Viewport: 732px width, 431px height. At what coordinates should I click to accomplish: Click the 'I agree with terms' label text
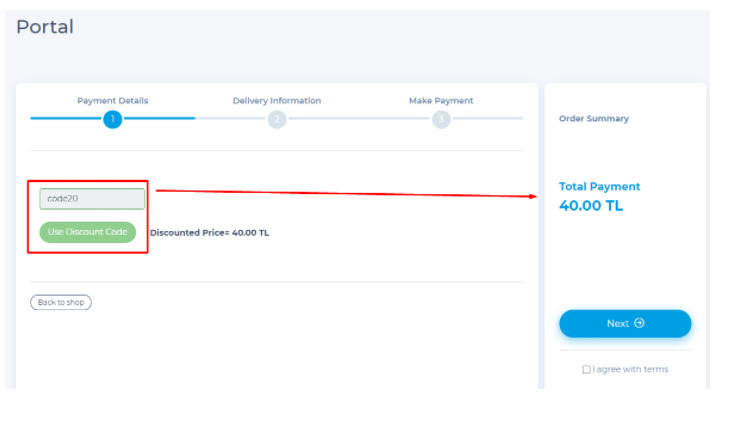[x=630, y=370]
